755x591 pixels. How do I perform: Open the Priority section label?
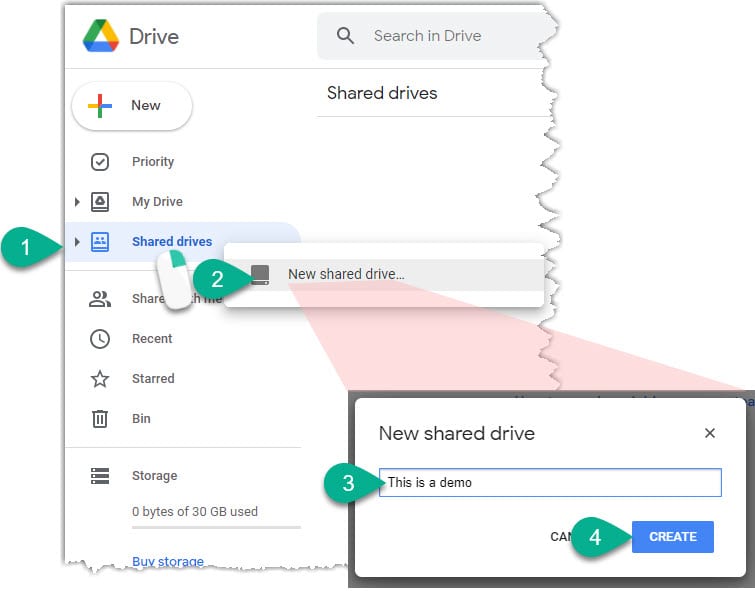tap(153, 162)
